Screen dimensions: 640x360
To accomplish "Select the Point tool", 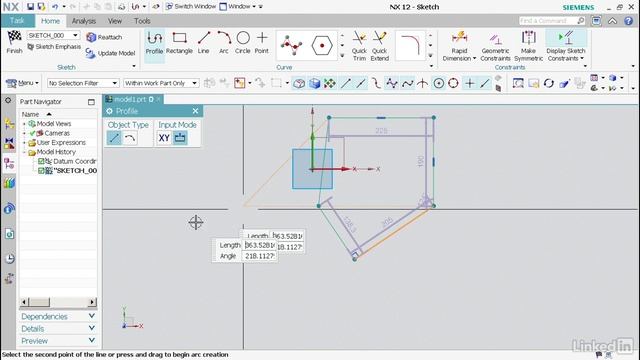I will tap(262, 43).
